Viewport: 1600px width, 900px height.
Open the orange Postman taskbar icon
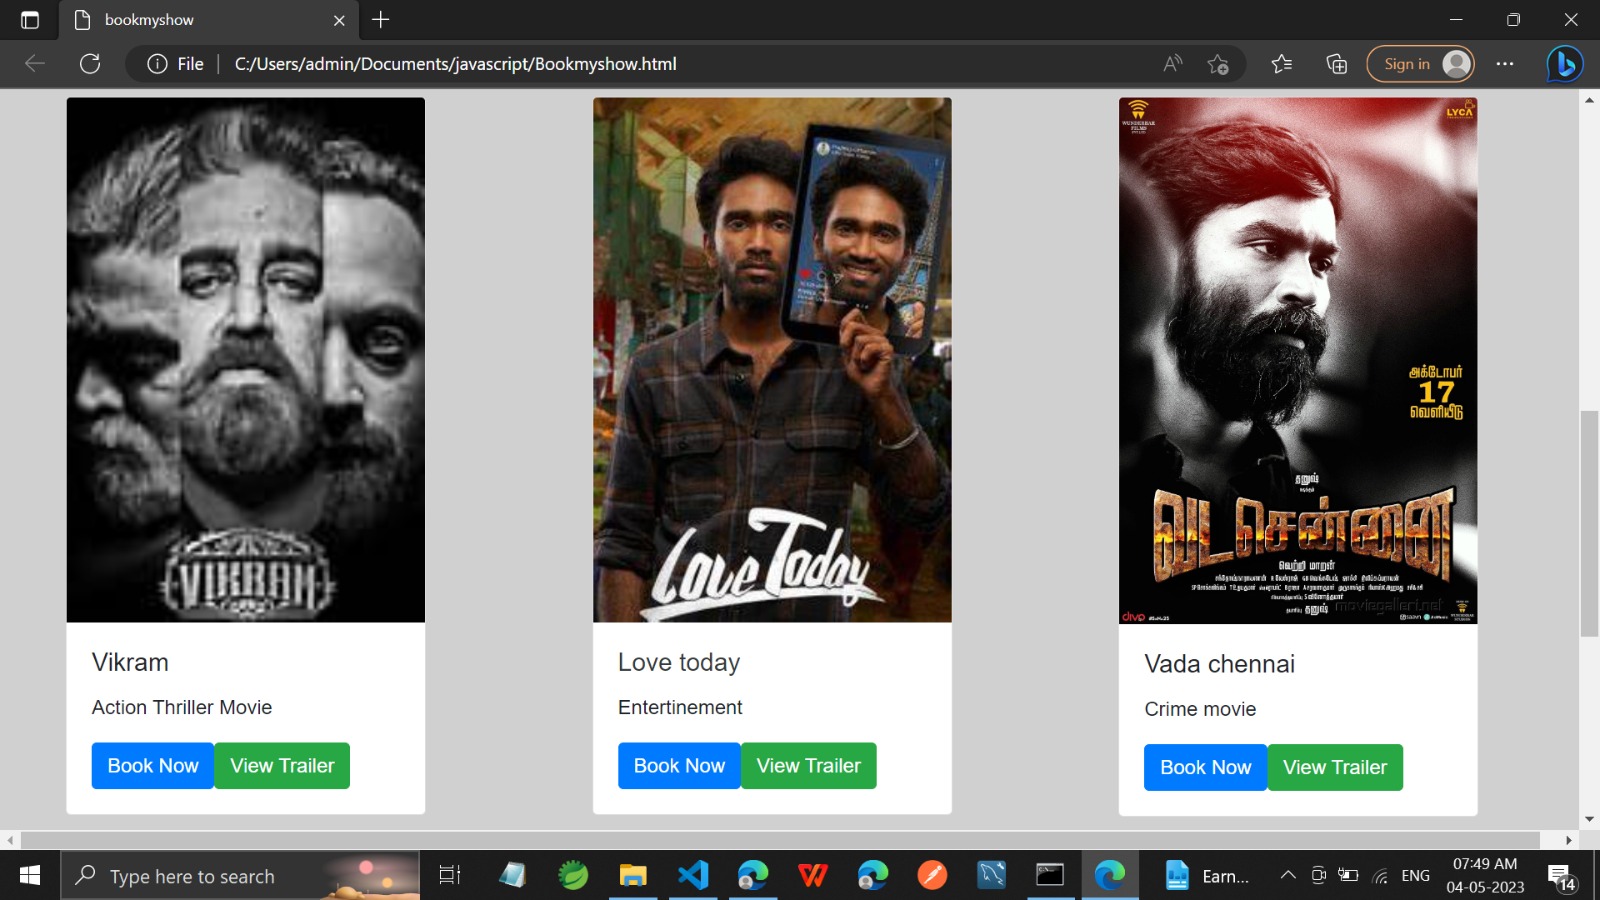932,876
